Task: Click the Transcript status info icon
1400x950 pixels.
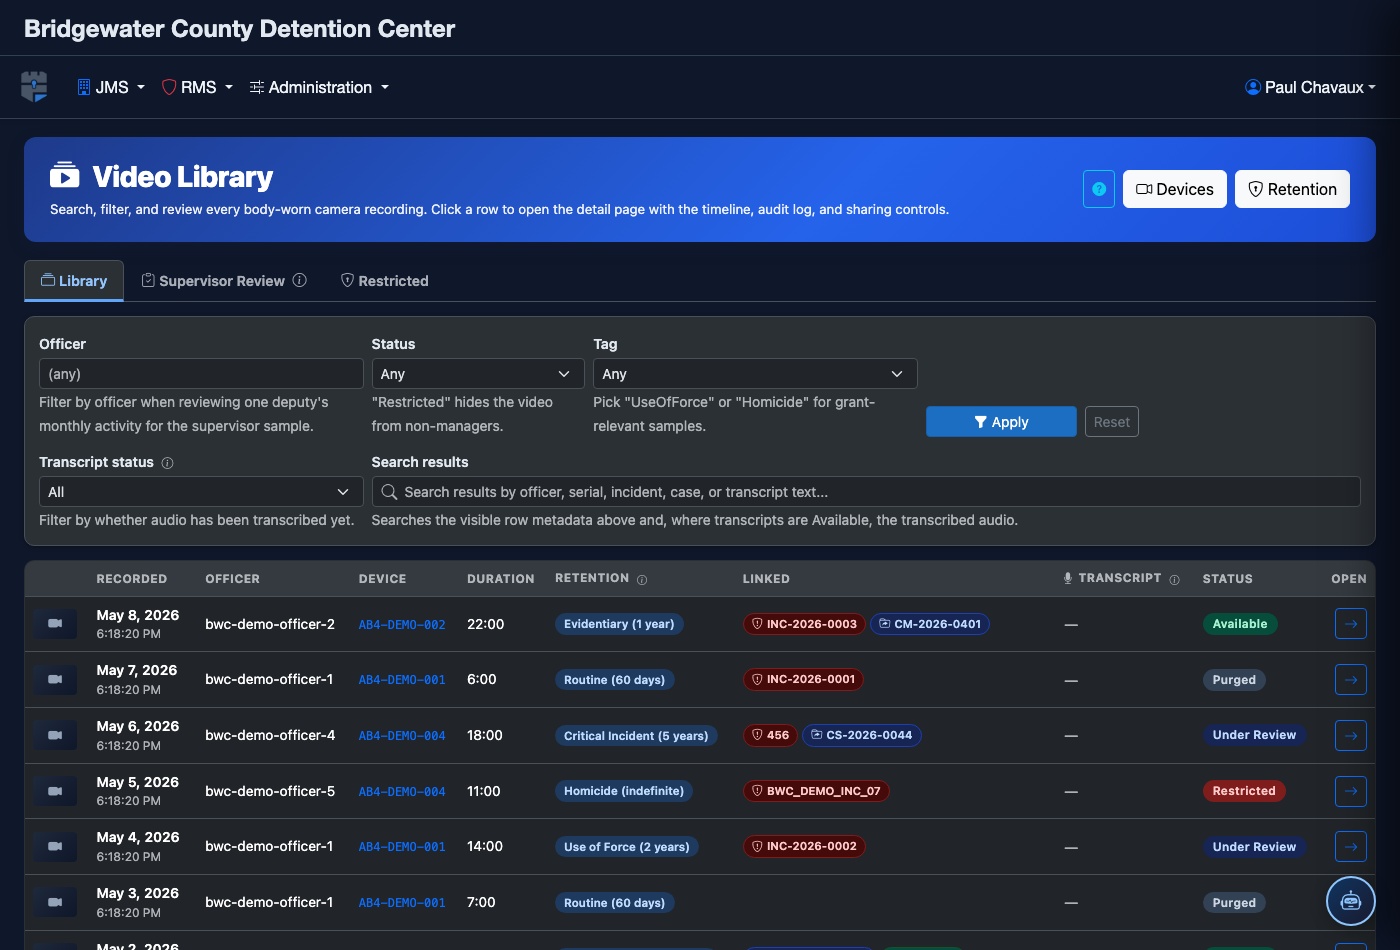Action: (x=167, y=463)
